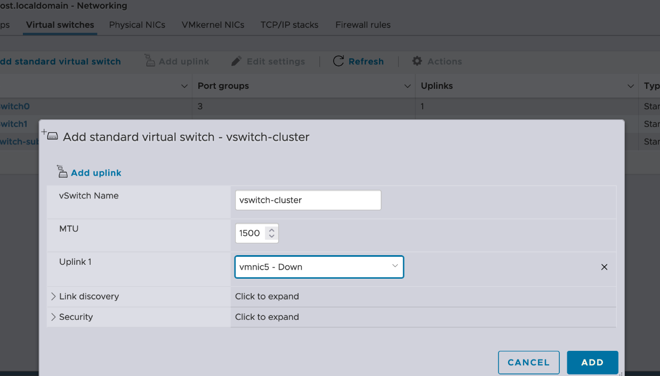Click the CANCEL button
660x377 pixels.
529,362
